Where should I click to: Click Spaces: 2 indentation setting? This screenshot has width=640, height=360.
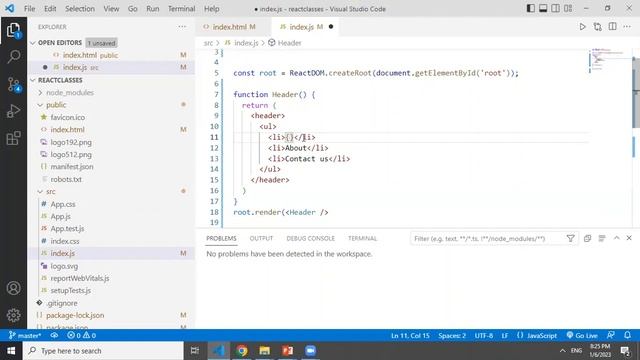(452, 336)
